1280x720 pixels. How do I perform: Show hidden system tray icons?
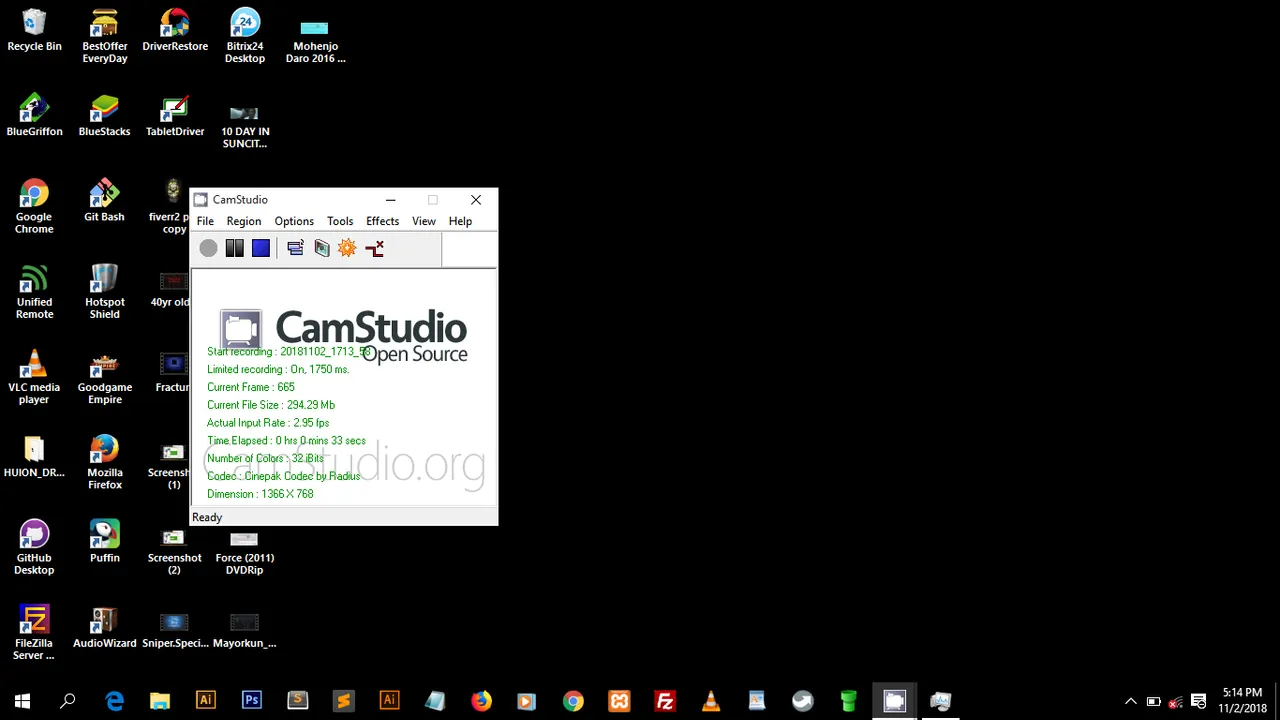coord(1131,701)
